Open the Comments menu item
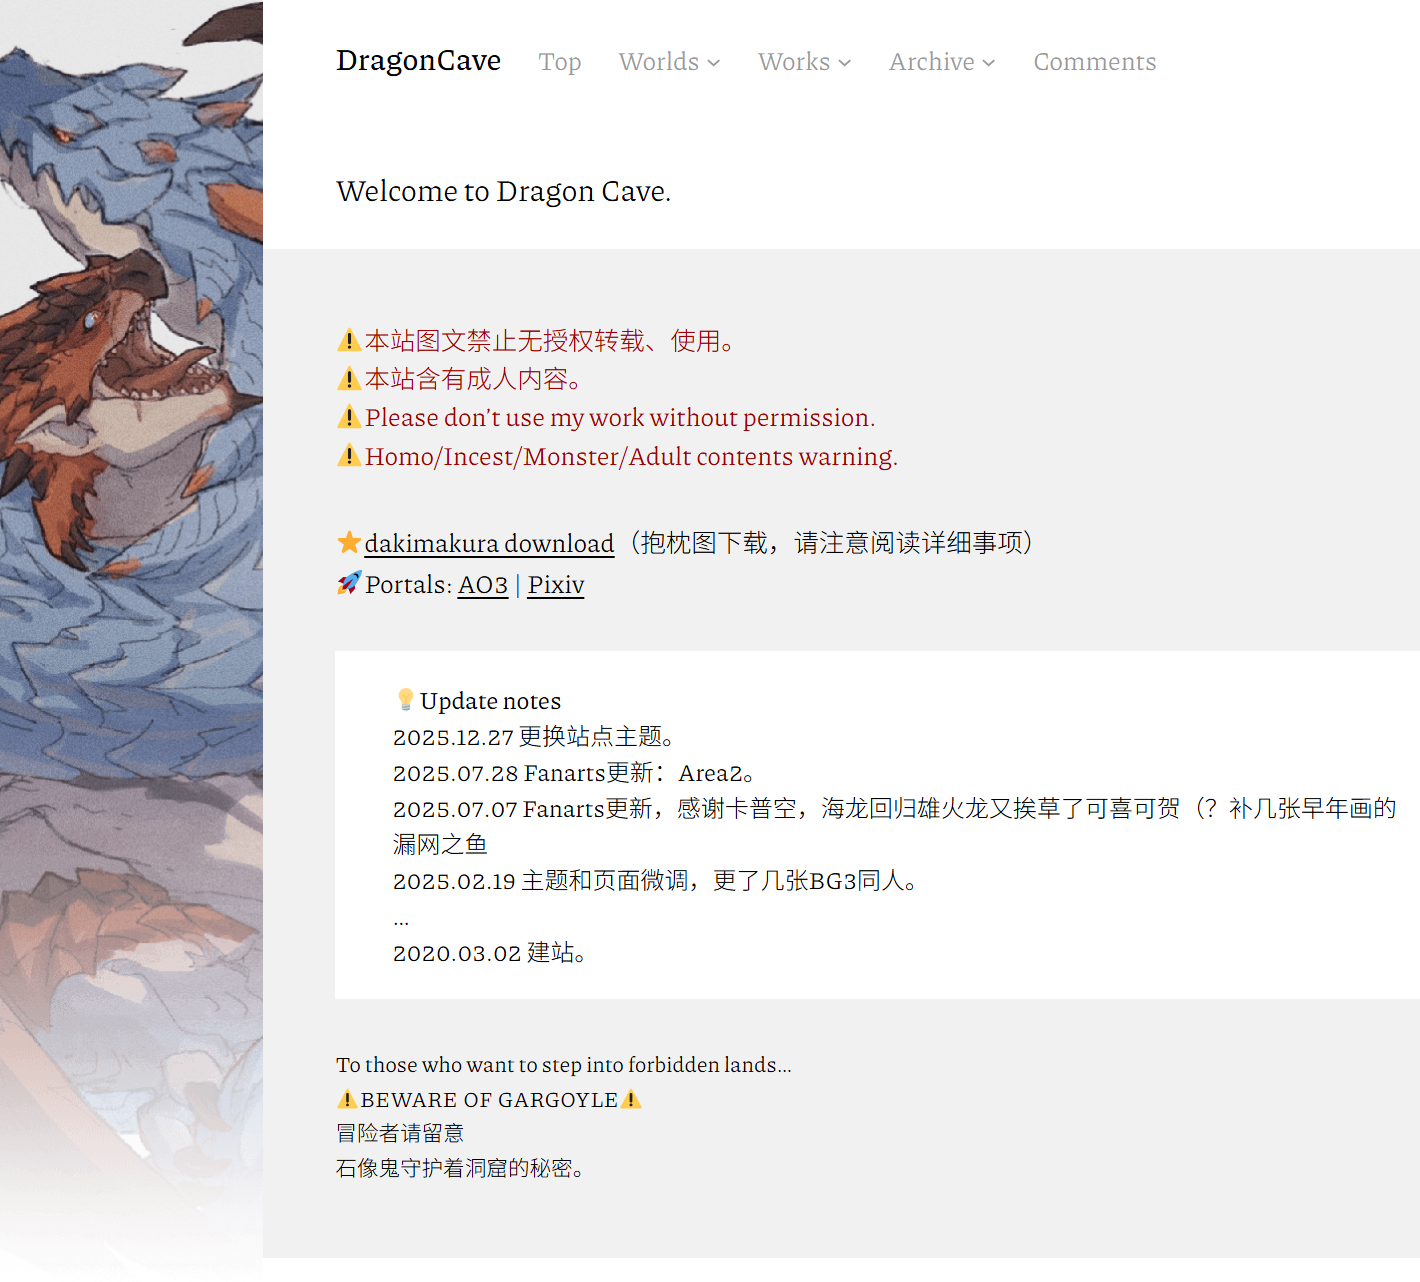The height and width of the screenshot is (1282, 1420). (1095, 62)
